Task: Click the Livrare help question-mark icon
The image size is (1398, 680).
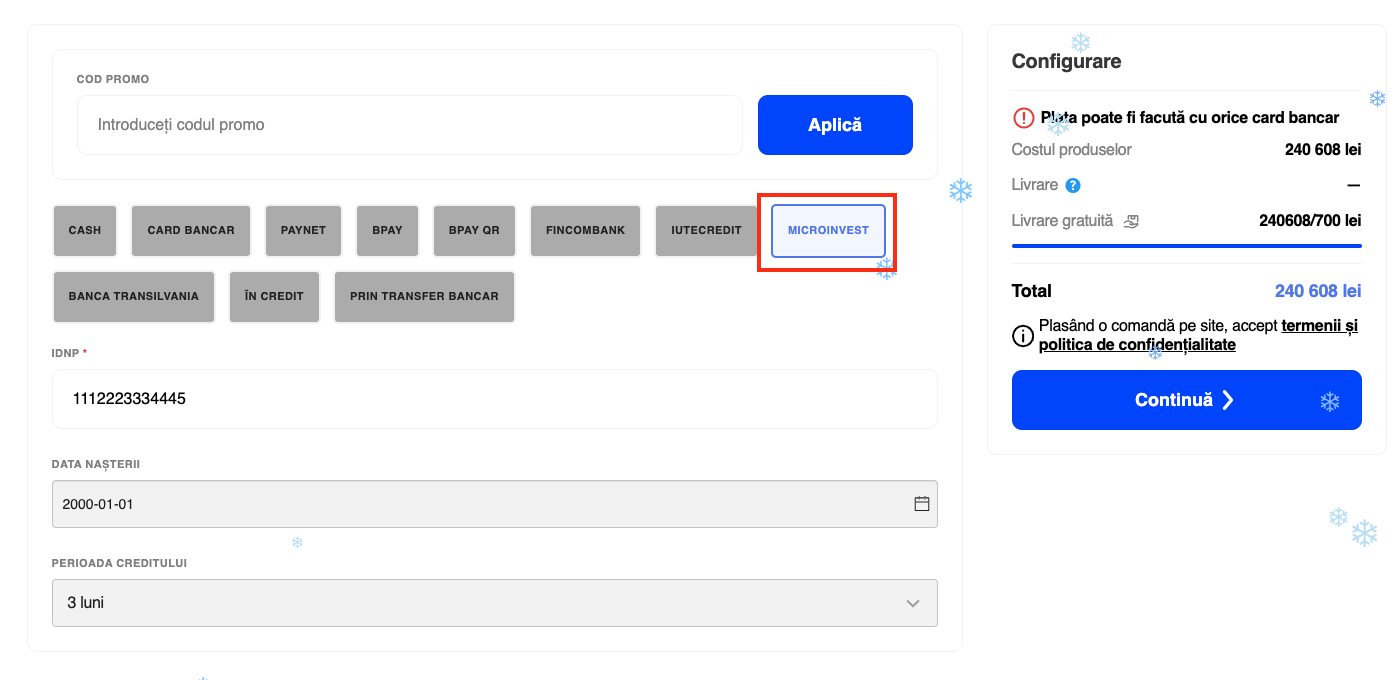Action: coord(1073,185)
